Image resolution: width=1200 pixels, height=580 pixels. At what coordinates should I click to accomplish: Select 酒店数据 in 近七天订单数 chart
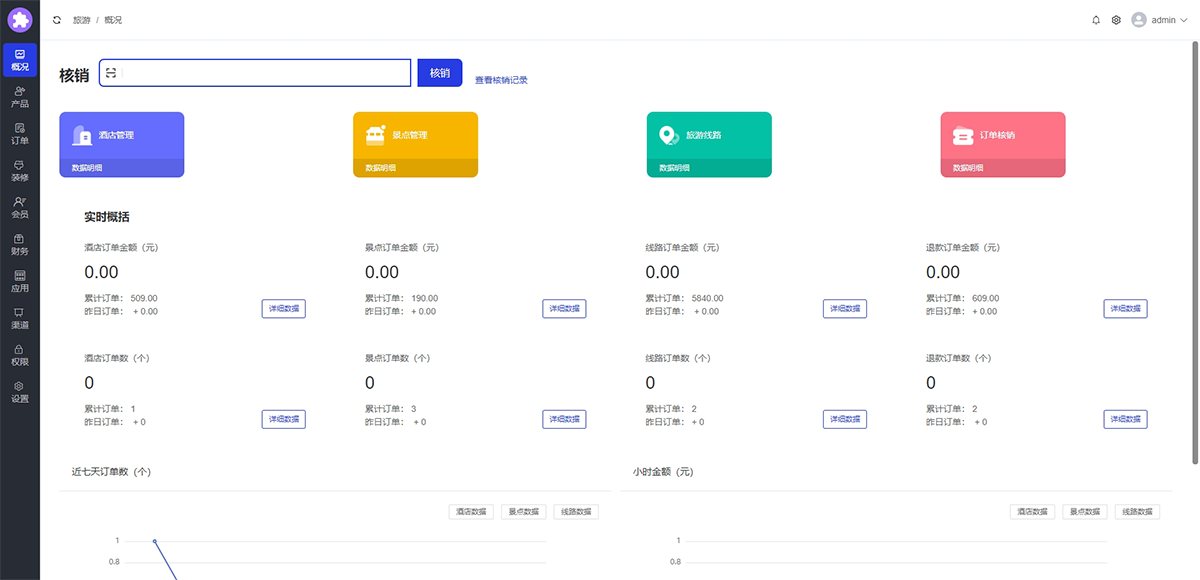tap(471, 512)
